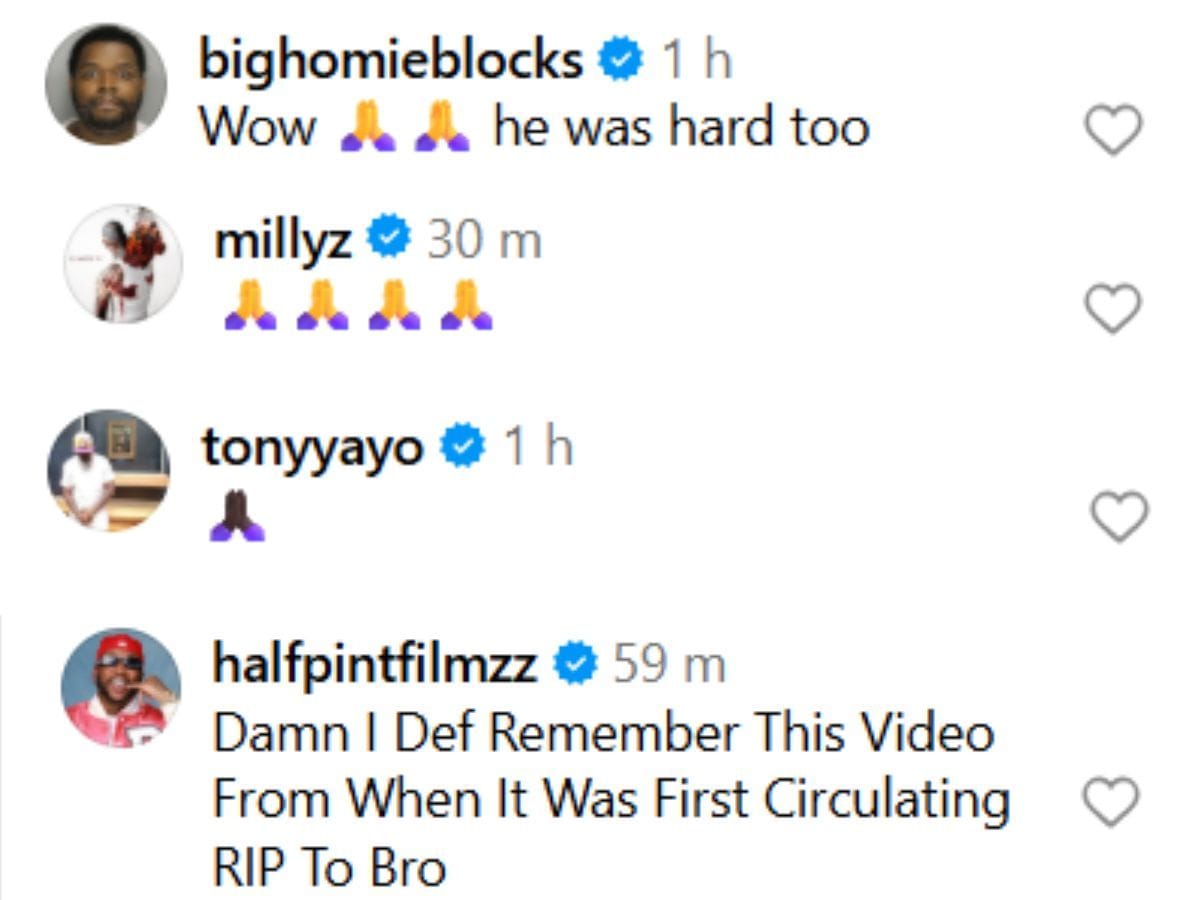The height and width of the screenshot is (900, 1200).
Task: Open the tonyyayo username link
Action: click(x=313, y=447)
